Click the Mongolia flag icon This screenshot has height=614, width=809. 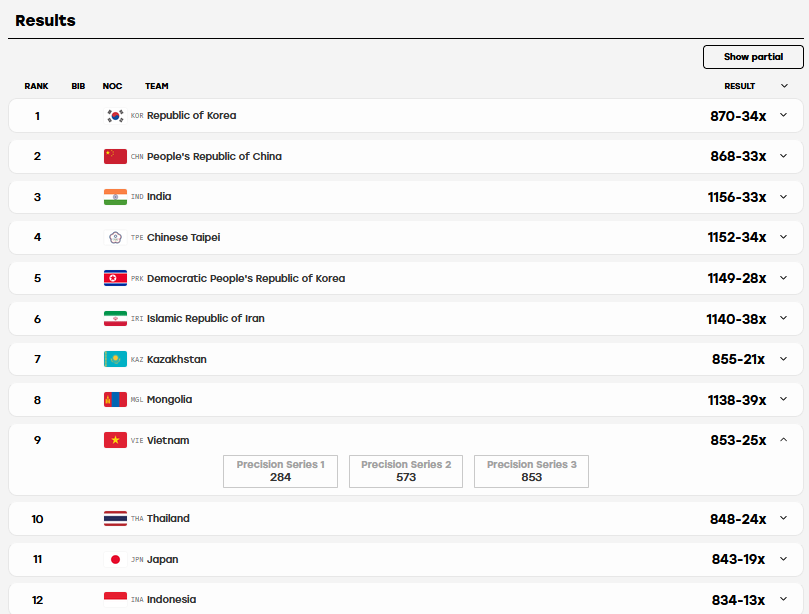pyautogui.click(x=115, y=399)
